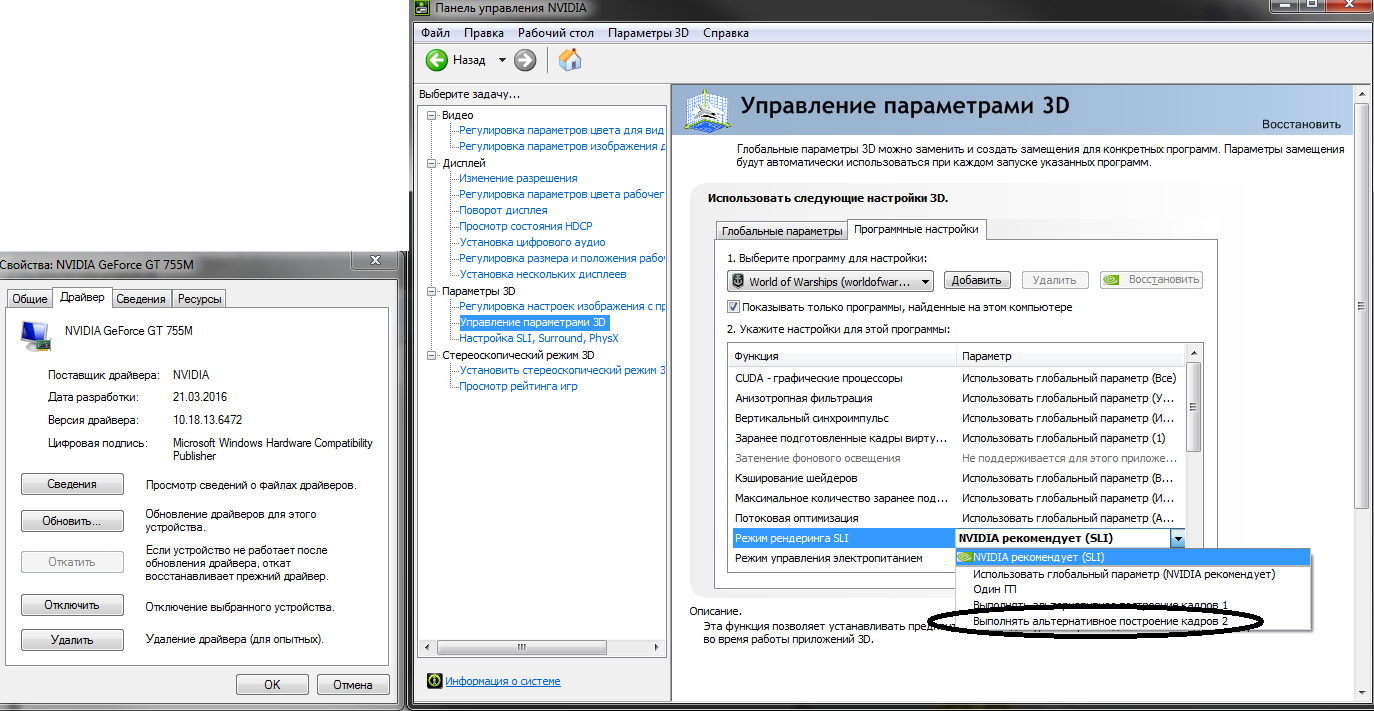Click the Home icon in the toolbar
This screenshot has height=711, width=1374.
tap(570, 60)
